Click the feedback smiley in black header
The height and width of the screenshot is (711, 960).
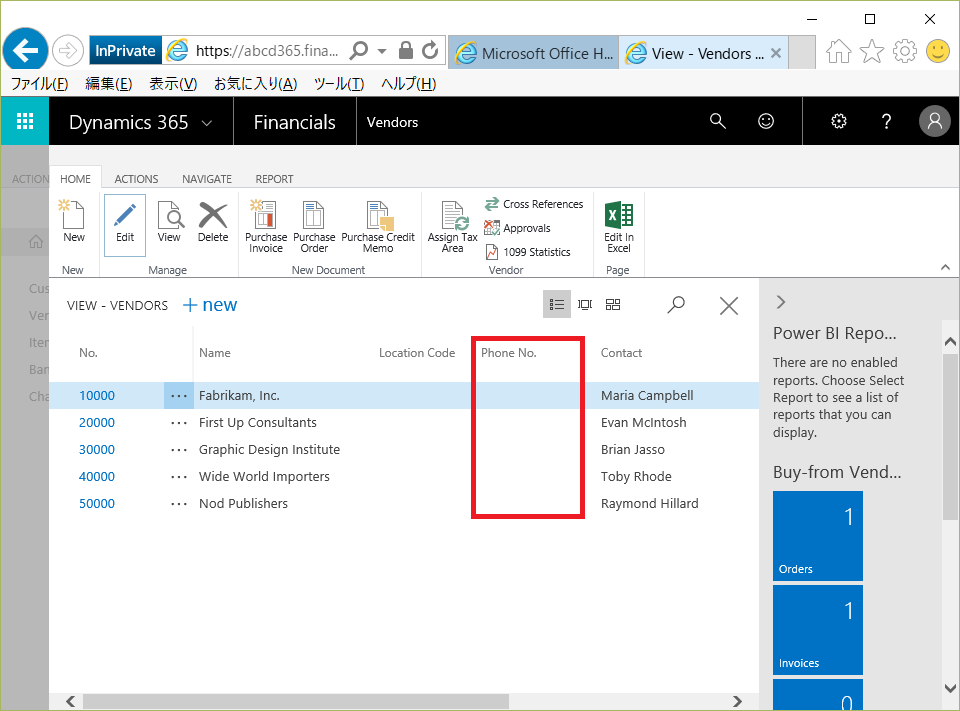(766, 121)
